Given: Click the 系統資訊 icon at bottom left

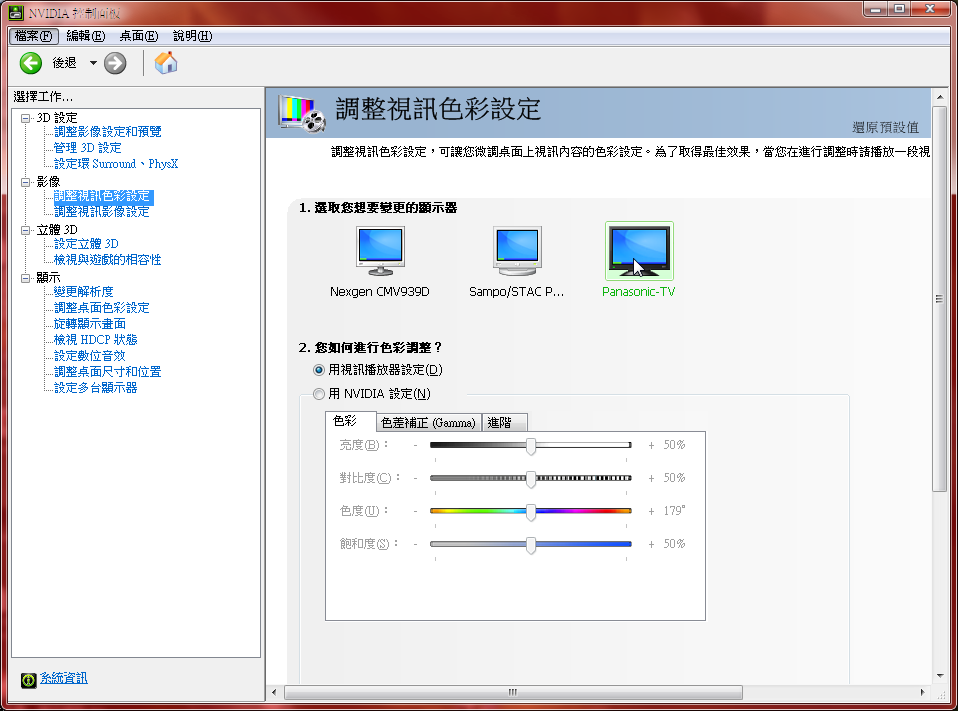Looking at the screenshot, I should pos(29,679).
